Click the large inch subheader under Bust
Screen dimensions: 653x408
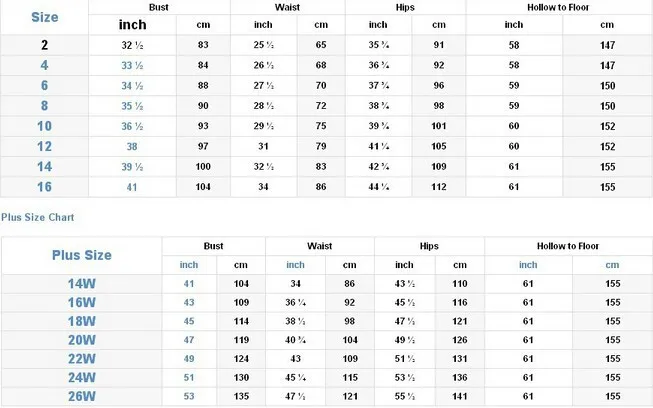tap(132, 25)
